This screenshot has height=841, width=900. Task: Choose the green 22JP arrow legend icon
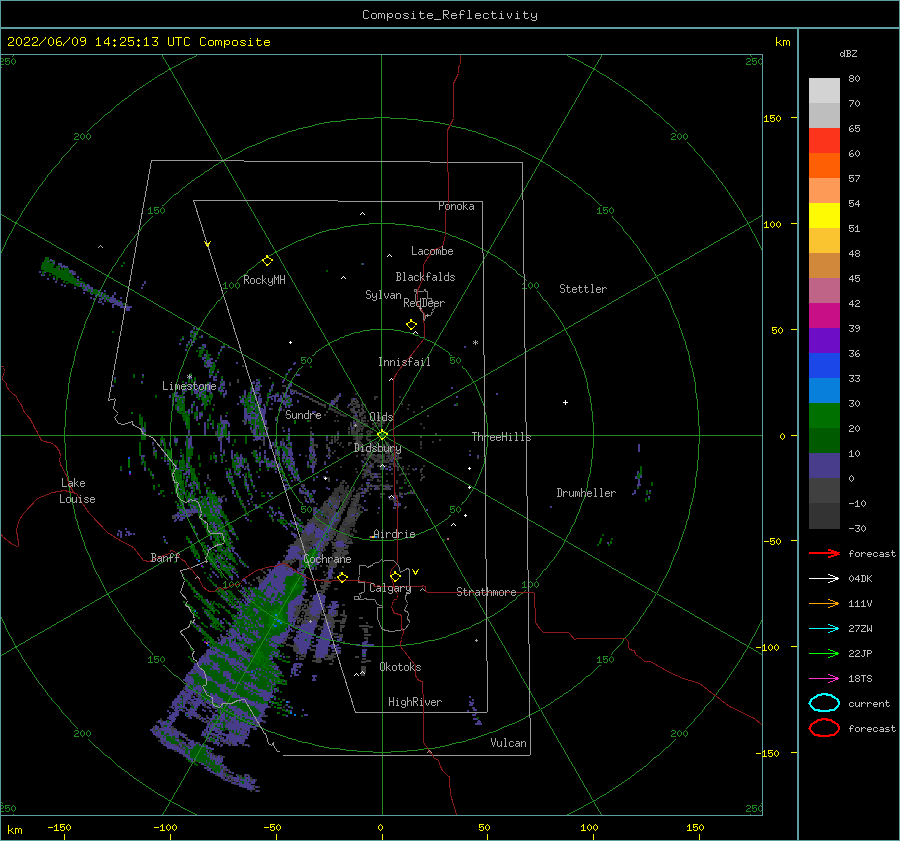[824, 653]
